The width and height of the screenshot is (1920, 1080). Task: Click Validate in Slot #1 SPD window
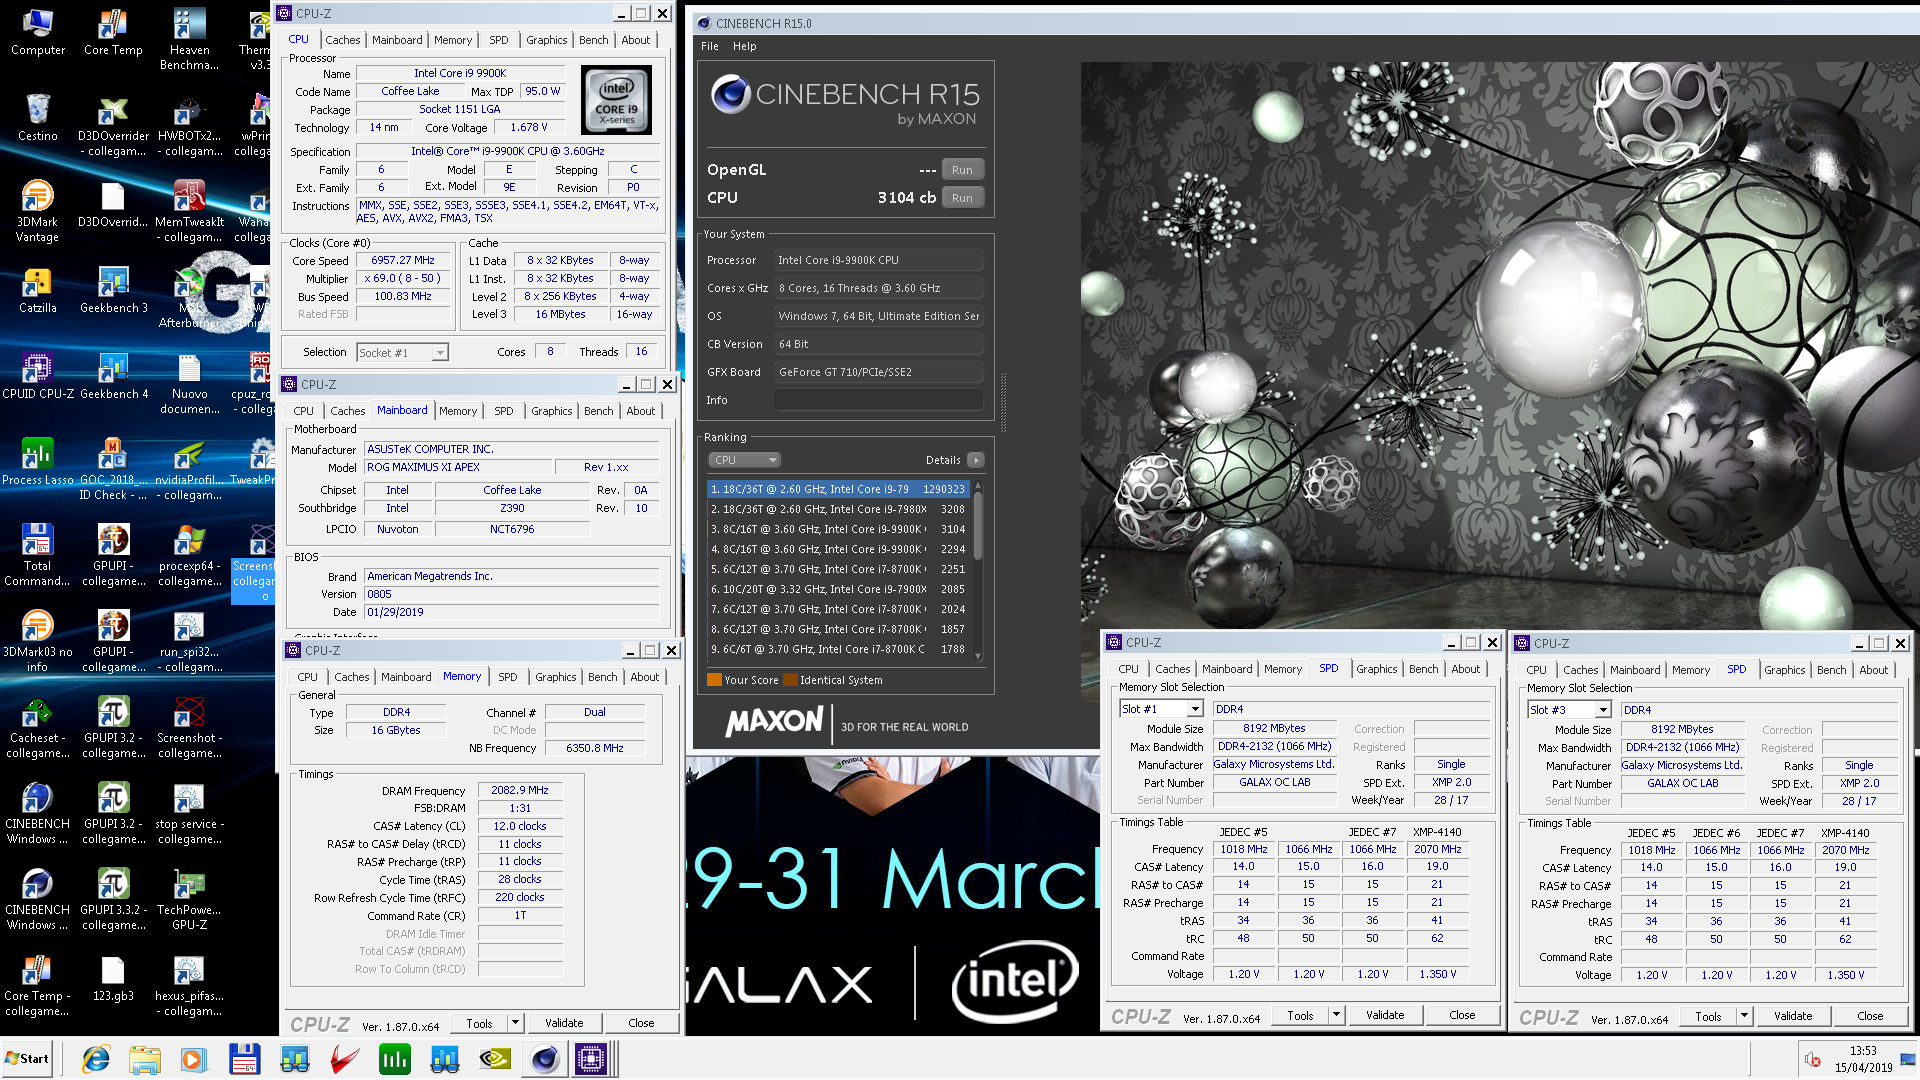[1385, 1015]
